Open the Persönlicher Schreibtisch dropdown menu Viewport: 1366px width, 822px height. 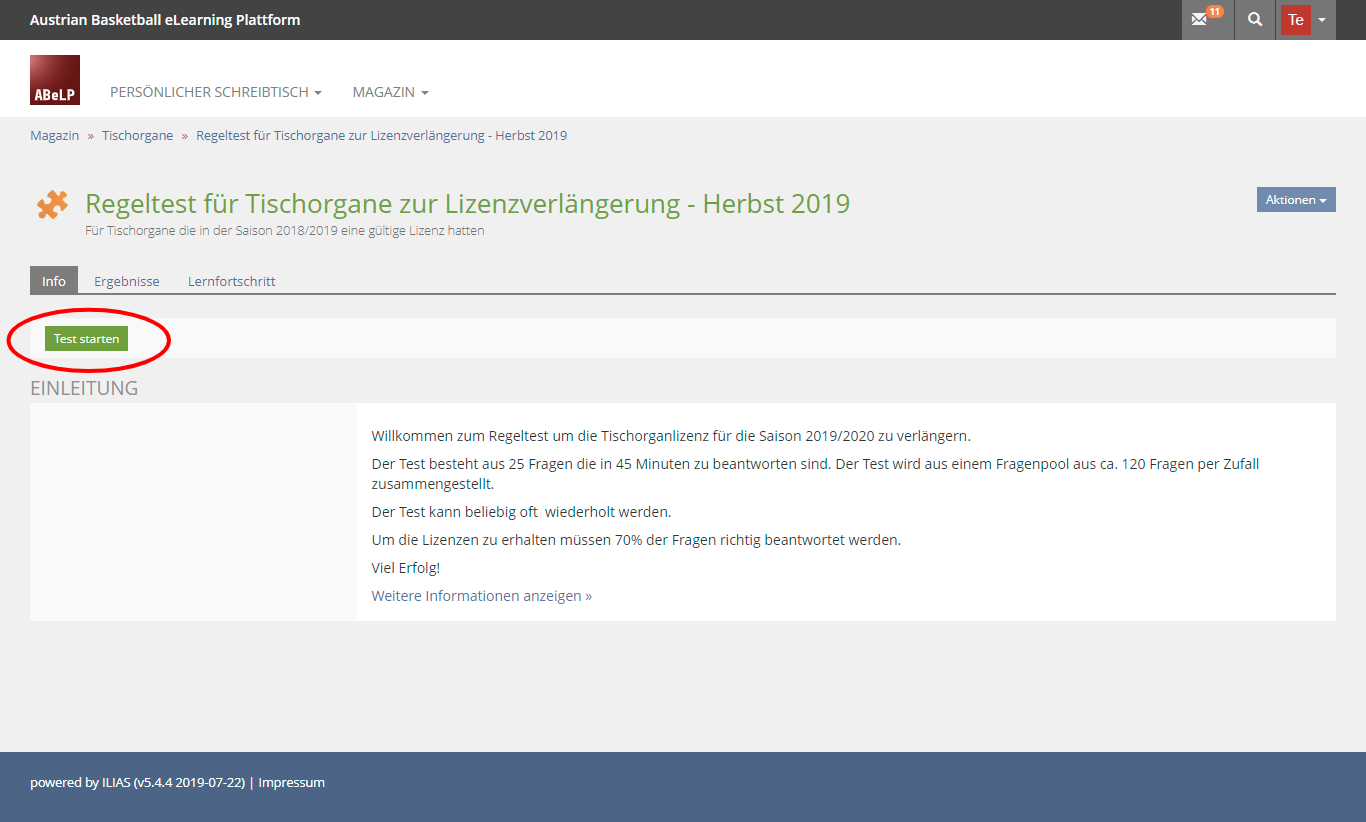pyautogui.click(x=215, y=92)
